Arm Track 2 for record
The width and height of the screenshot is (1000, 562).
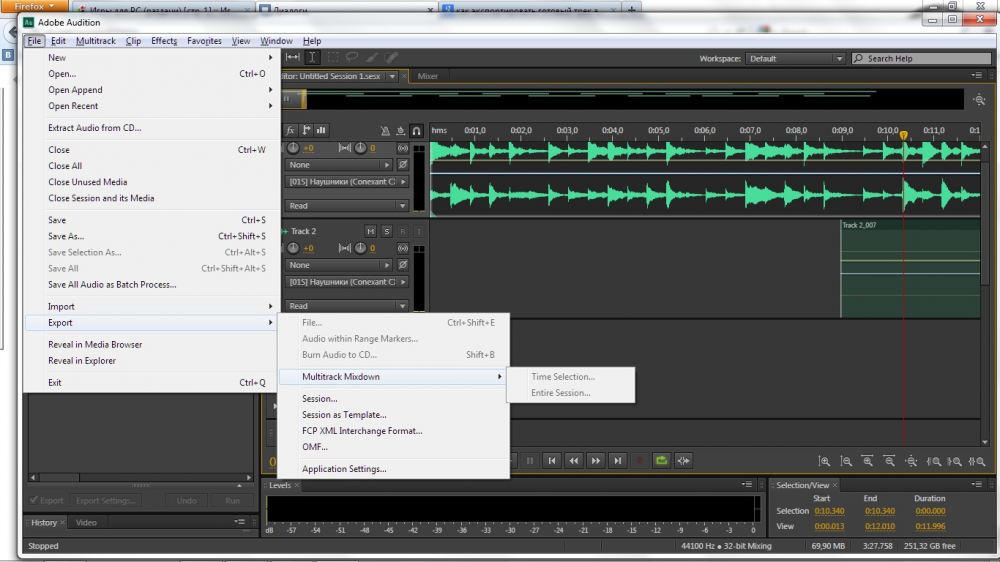pyautogui.click(x=402, y=231)
